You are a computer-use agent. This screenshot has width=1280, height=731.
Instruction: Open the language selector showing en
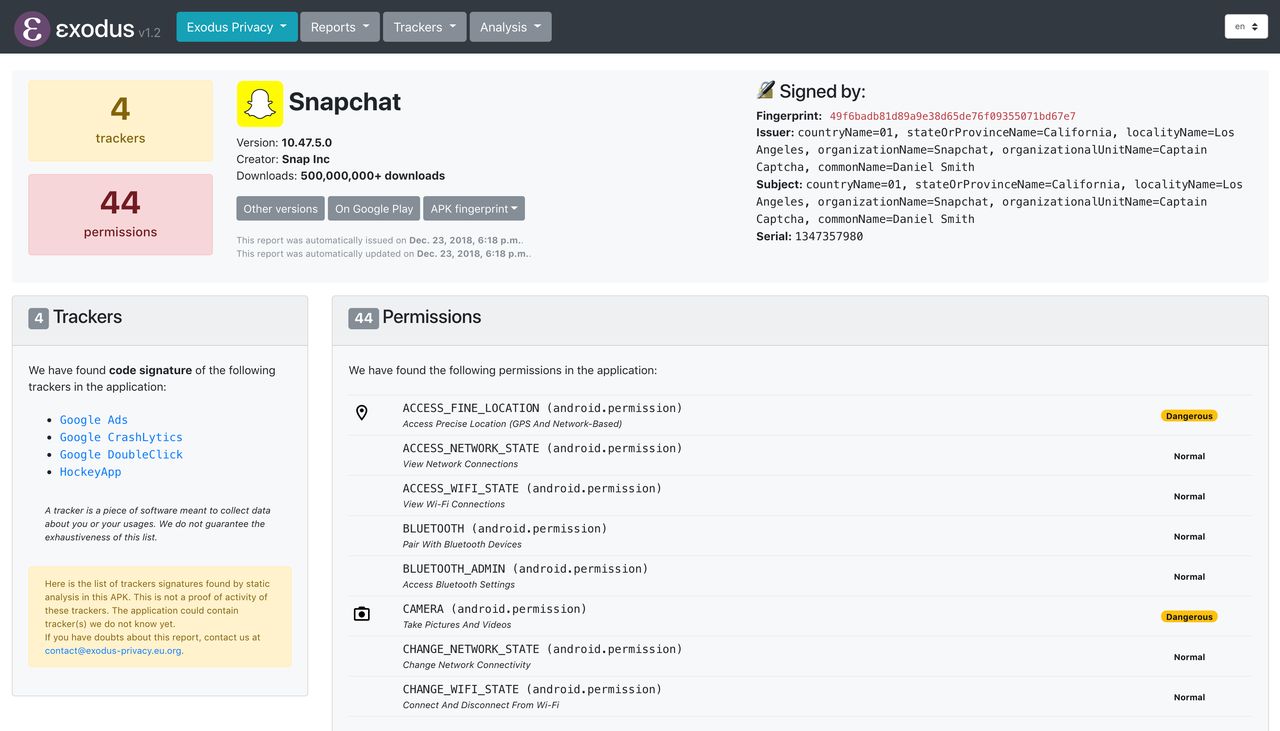click(x=1246, y=26)
